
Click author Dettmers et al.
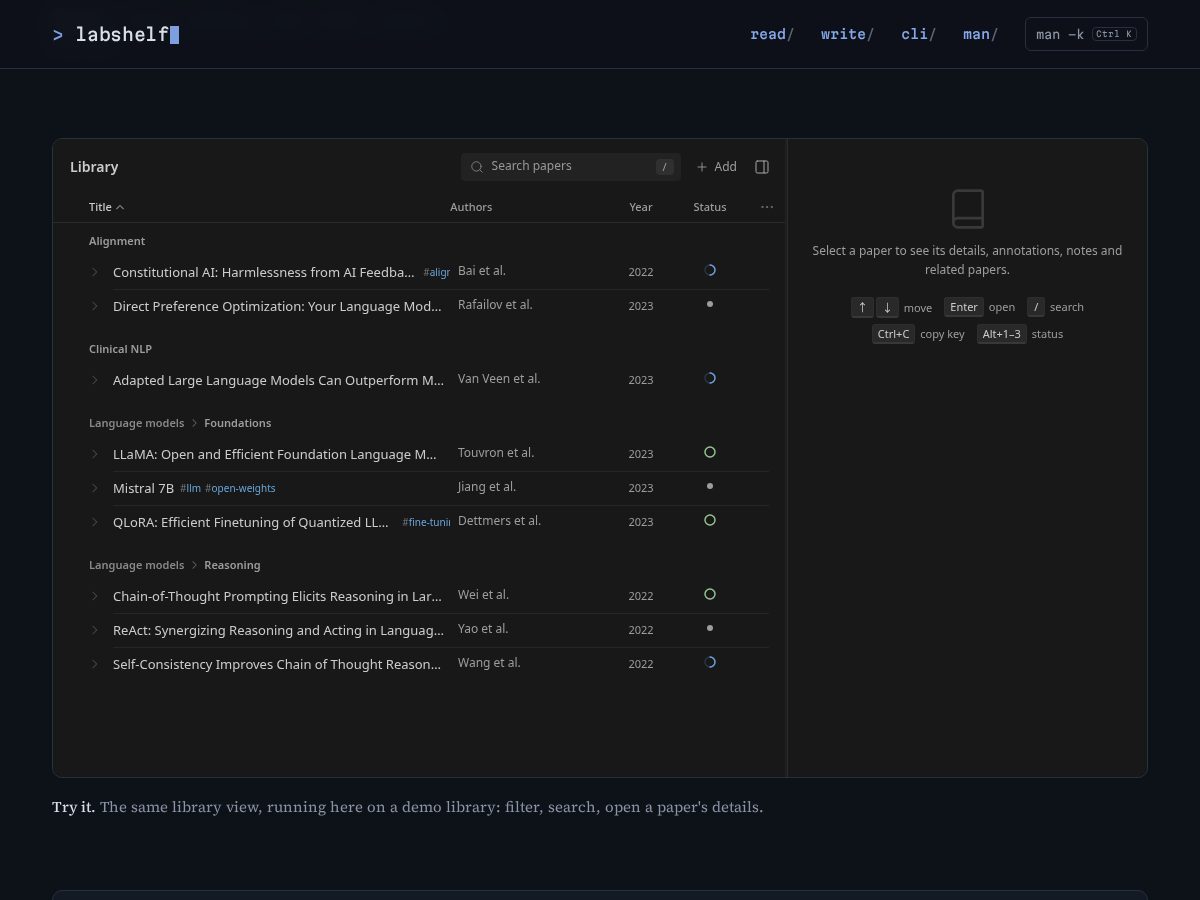499,521
